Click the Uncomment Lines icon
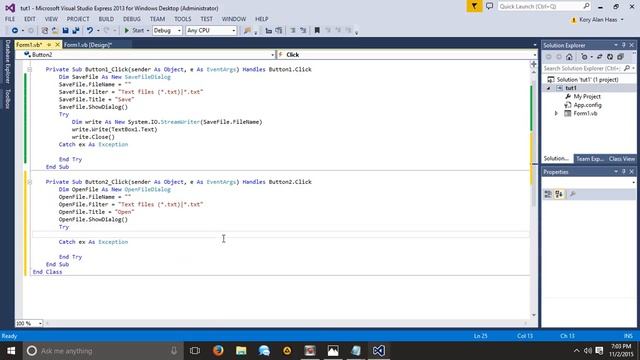The image size is (640, 360). 303,31
